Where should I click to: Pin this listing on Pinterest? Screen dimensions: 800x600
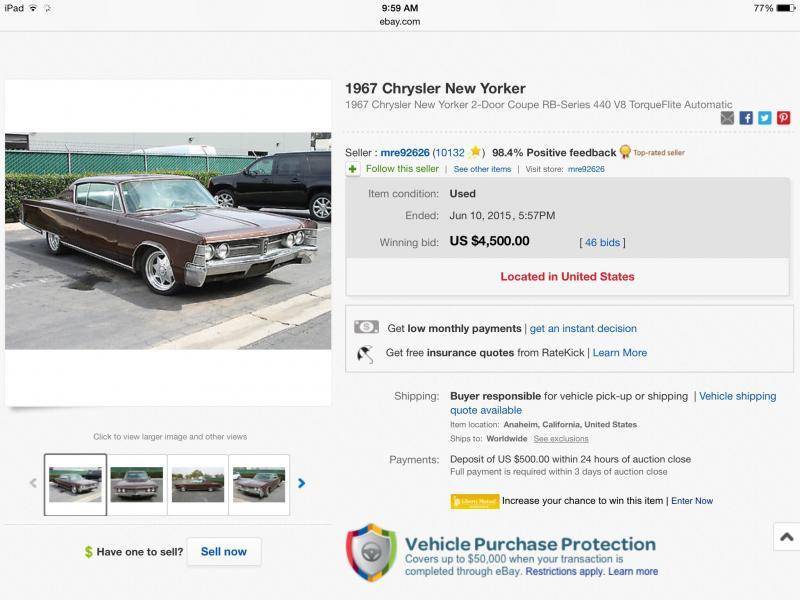point(784,118)
